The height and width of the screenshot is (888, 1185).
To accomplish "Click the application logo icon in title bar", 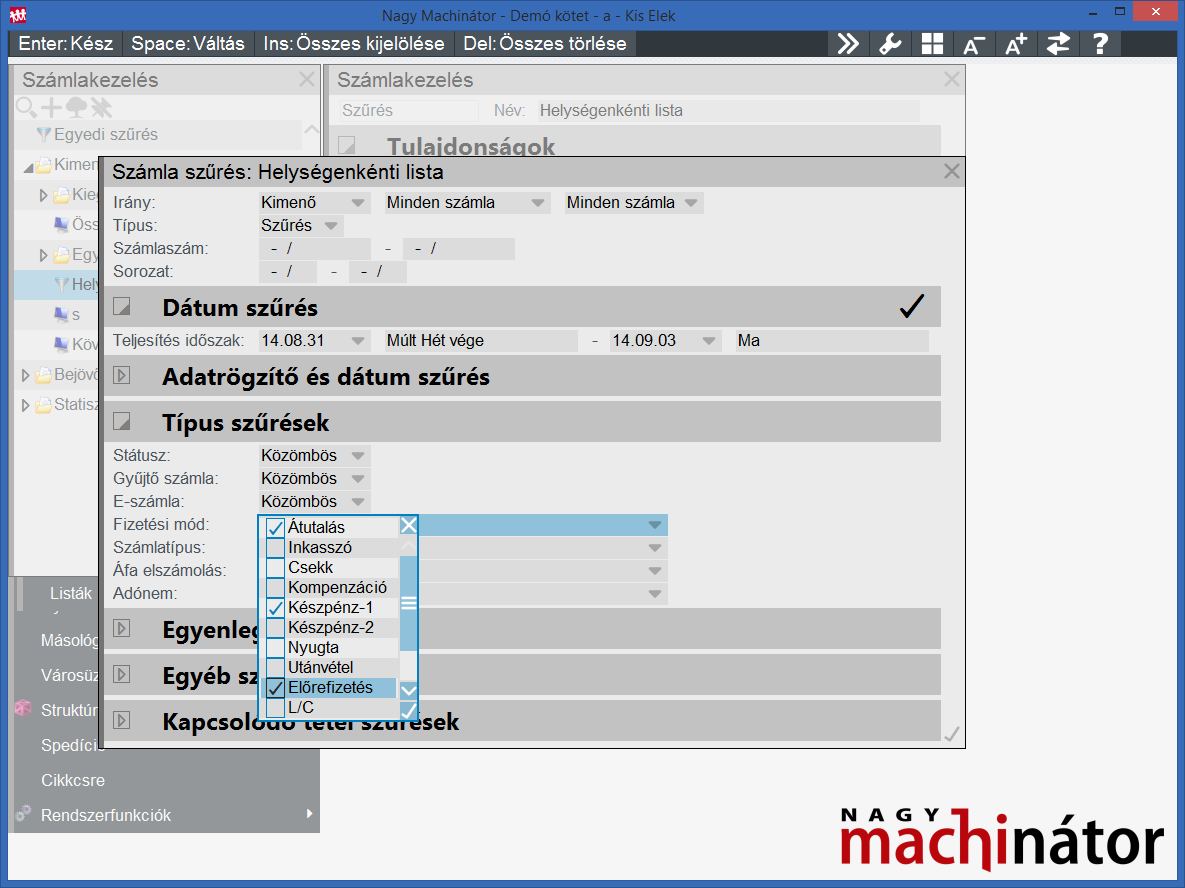I will pos(18,15).
